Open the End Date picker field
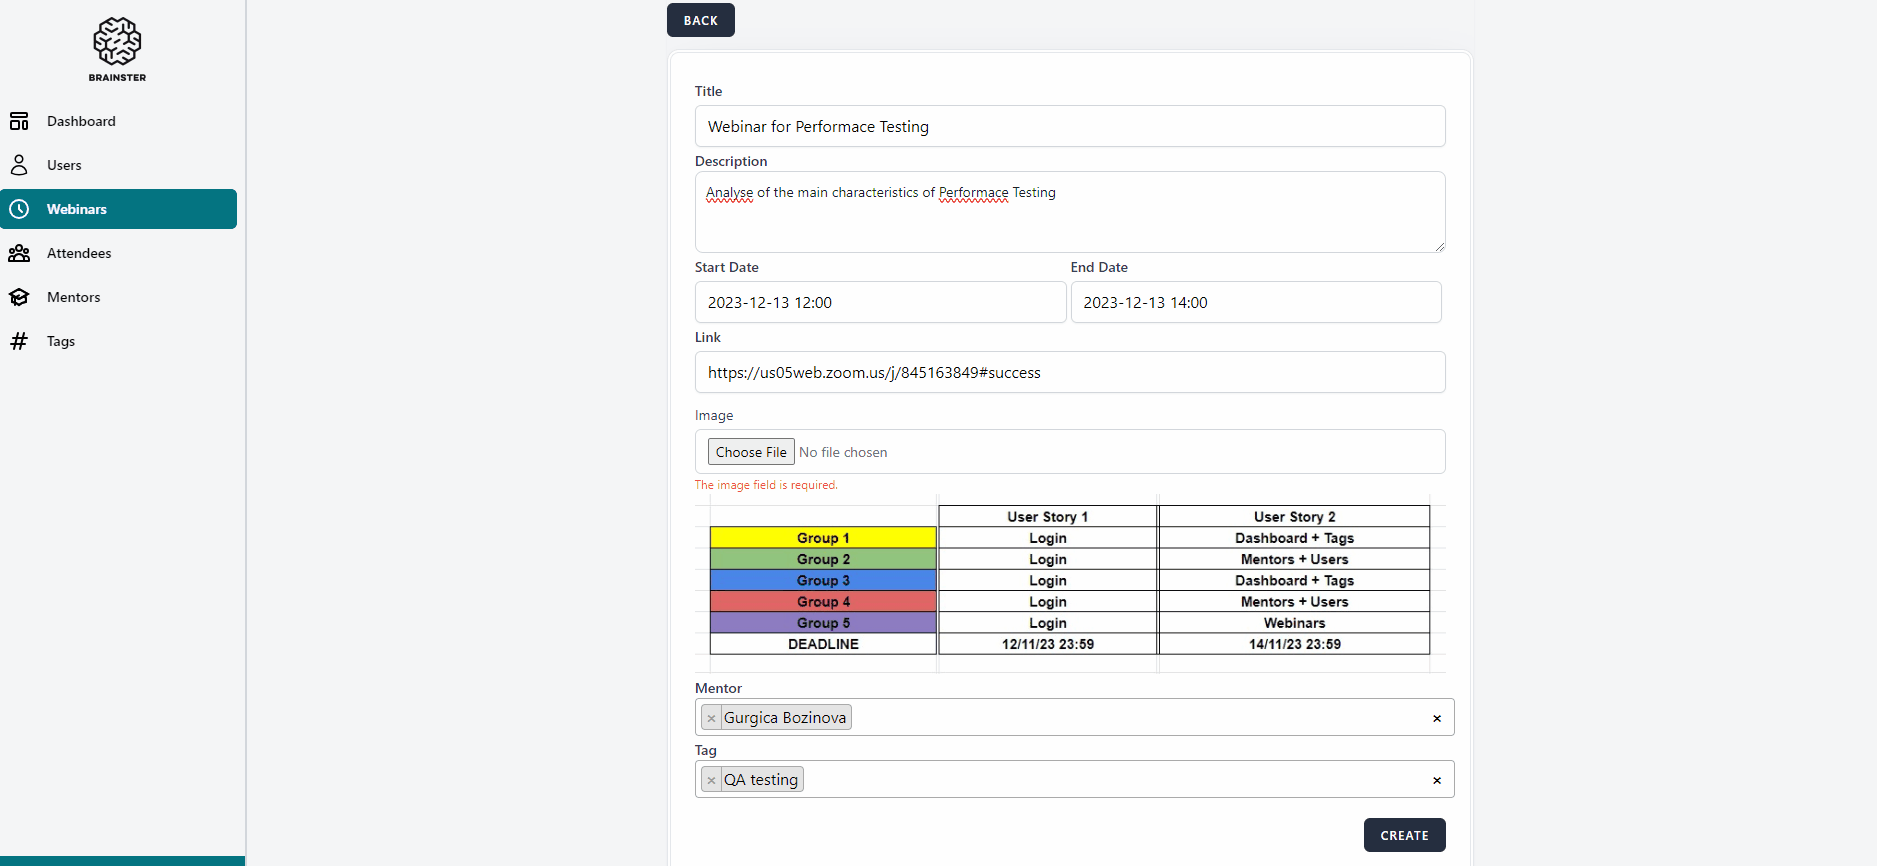The width and height of the screenshot is (1877, 866). point(1255,302)
